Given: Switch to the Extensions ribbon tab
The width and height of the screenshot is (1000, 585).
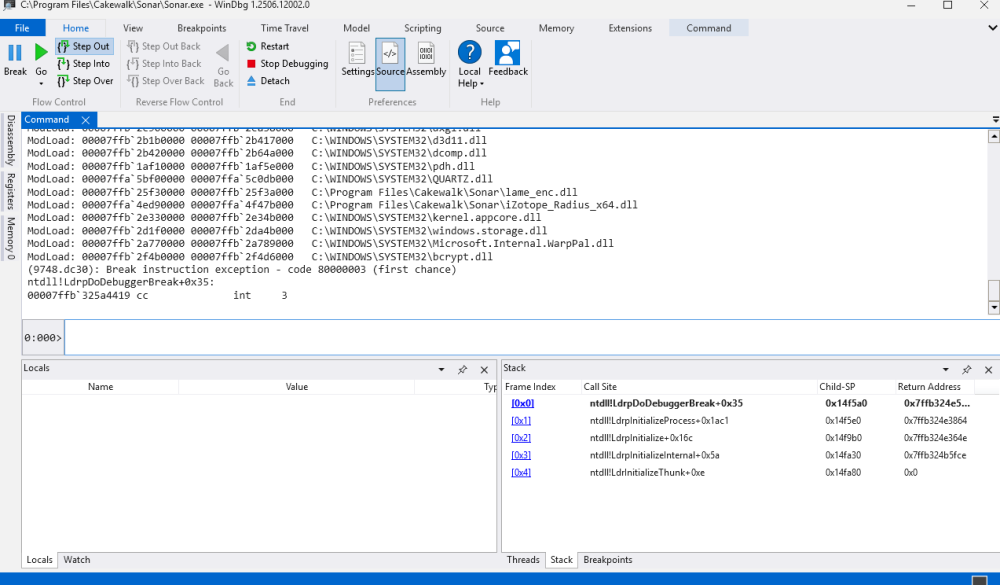Looking at the screenshot, I should click(630, 28).
